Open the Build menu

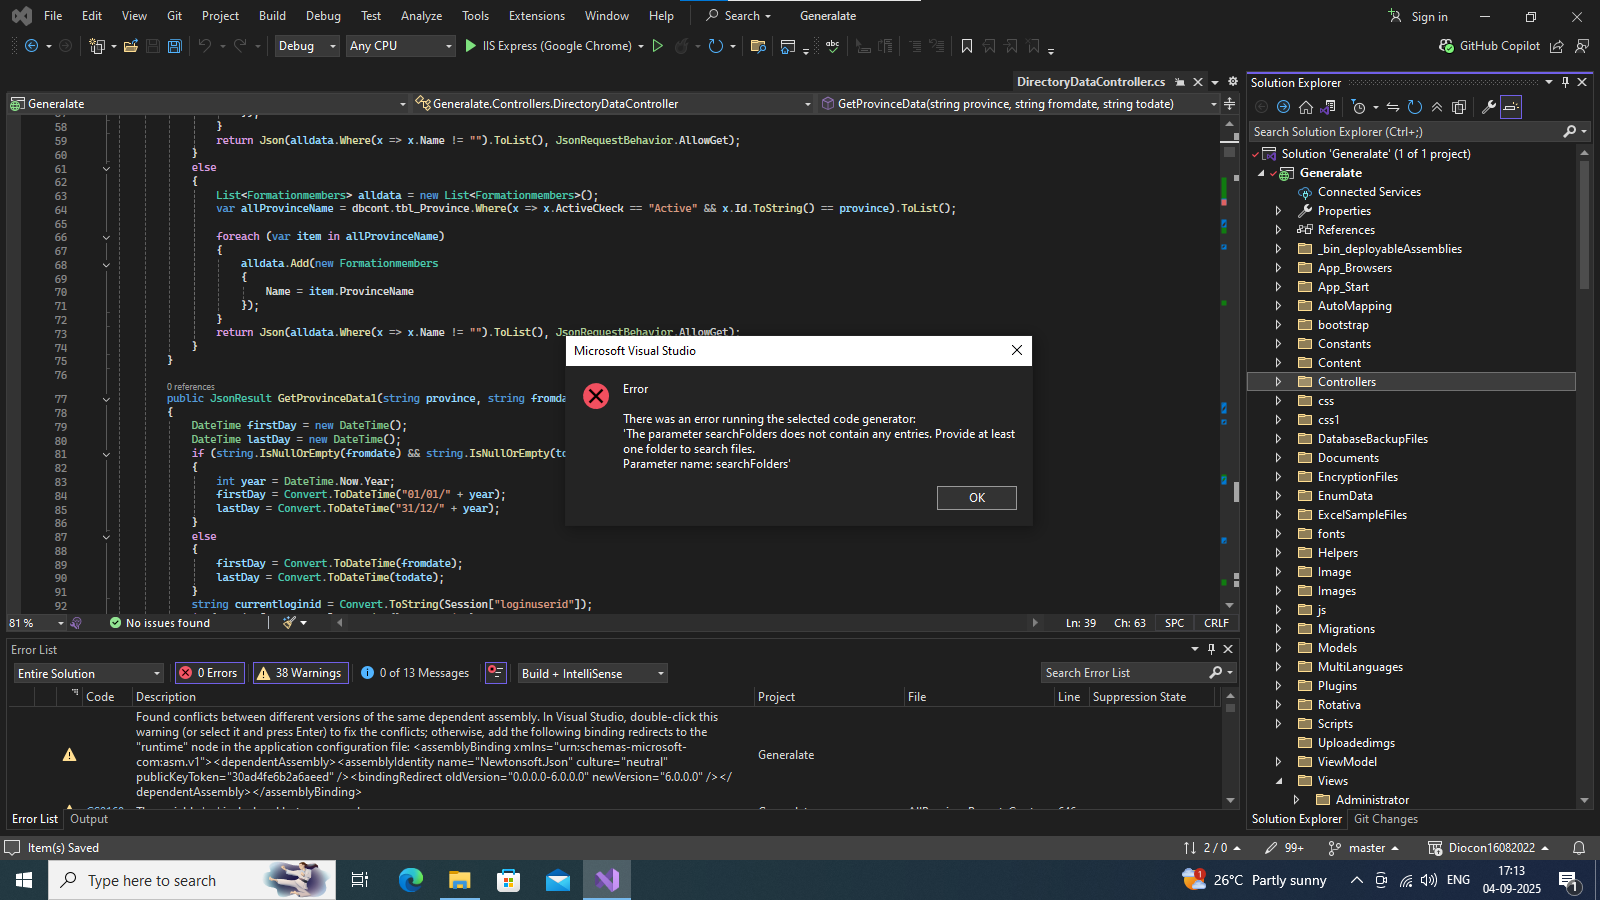[x=272, y=16]
